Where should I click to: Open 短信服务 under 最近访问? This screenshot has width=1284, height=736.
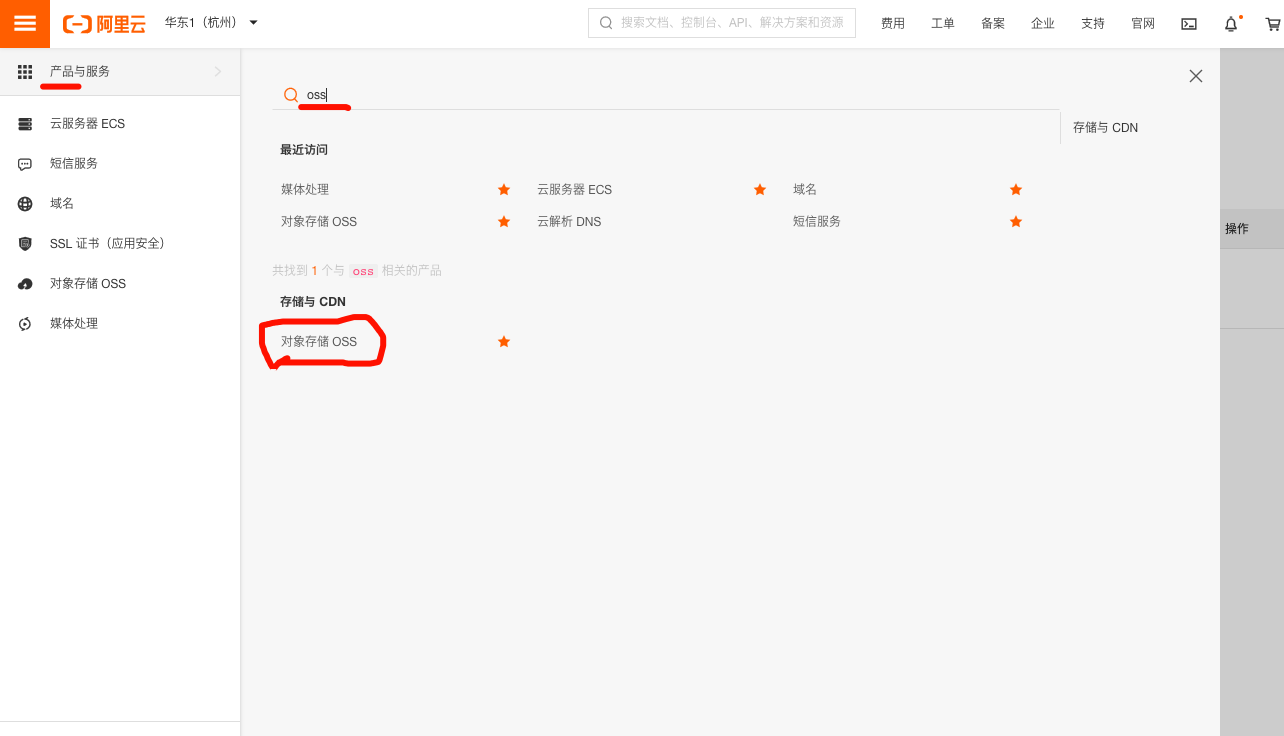817,222
